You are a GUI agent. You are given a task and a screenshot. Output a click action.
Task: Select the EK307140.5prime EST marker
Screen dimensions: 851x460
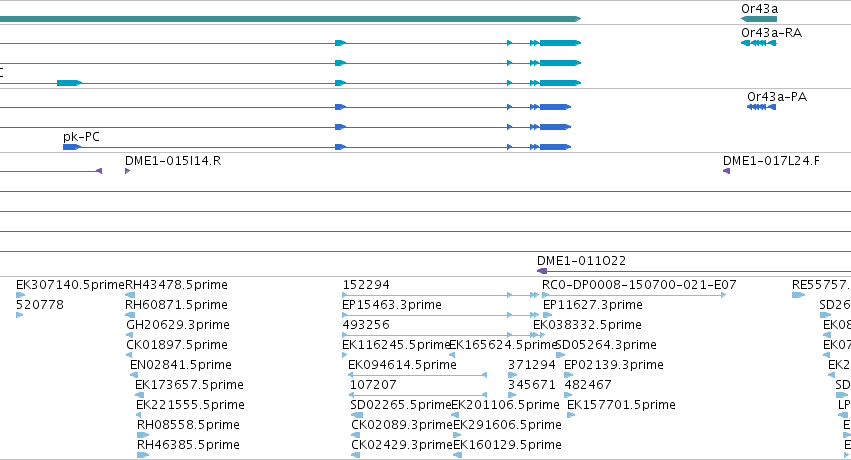pos(21,295)
